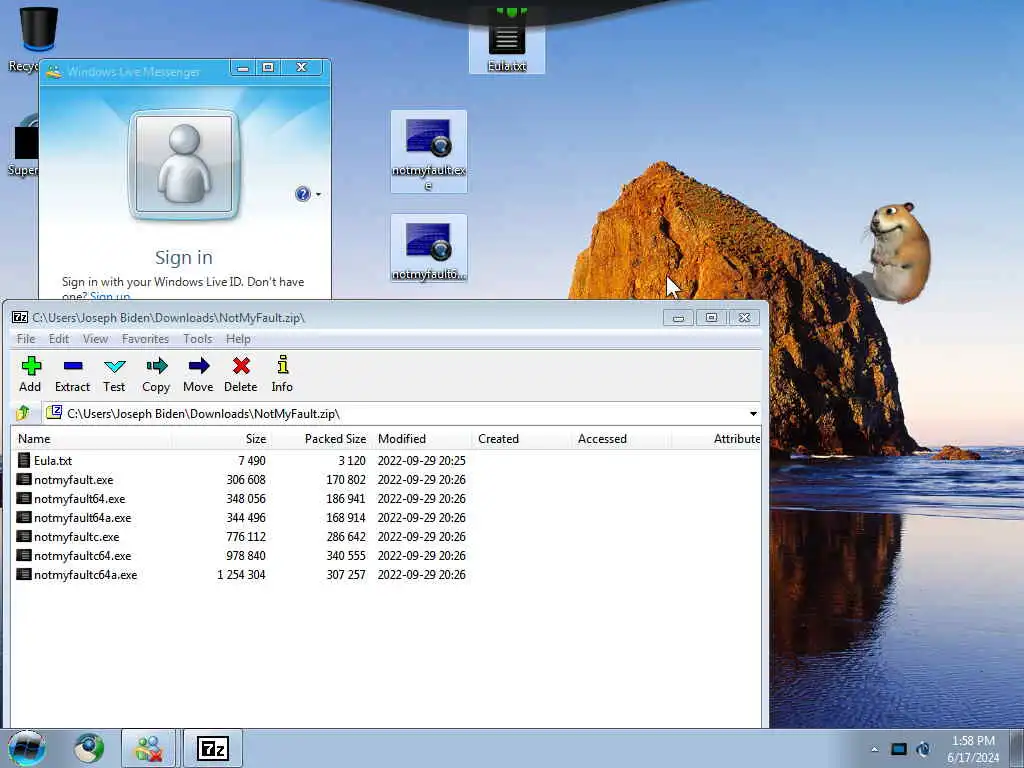
Task: Sort by the Attributes column header
Action: click(716, 439)
